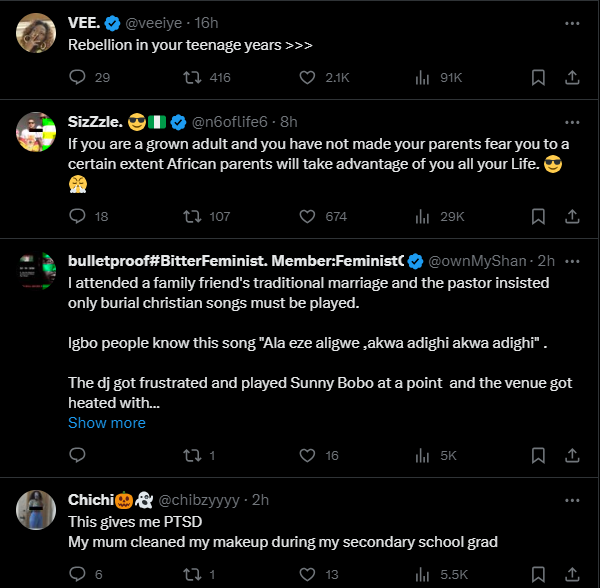The height and width of the screenshot is (588, 600).
Task: View analytics for SizZzle.'s 29K views tweet
Action: pyautogui.click(x=422, y=216)
